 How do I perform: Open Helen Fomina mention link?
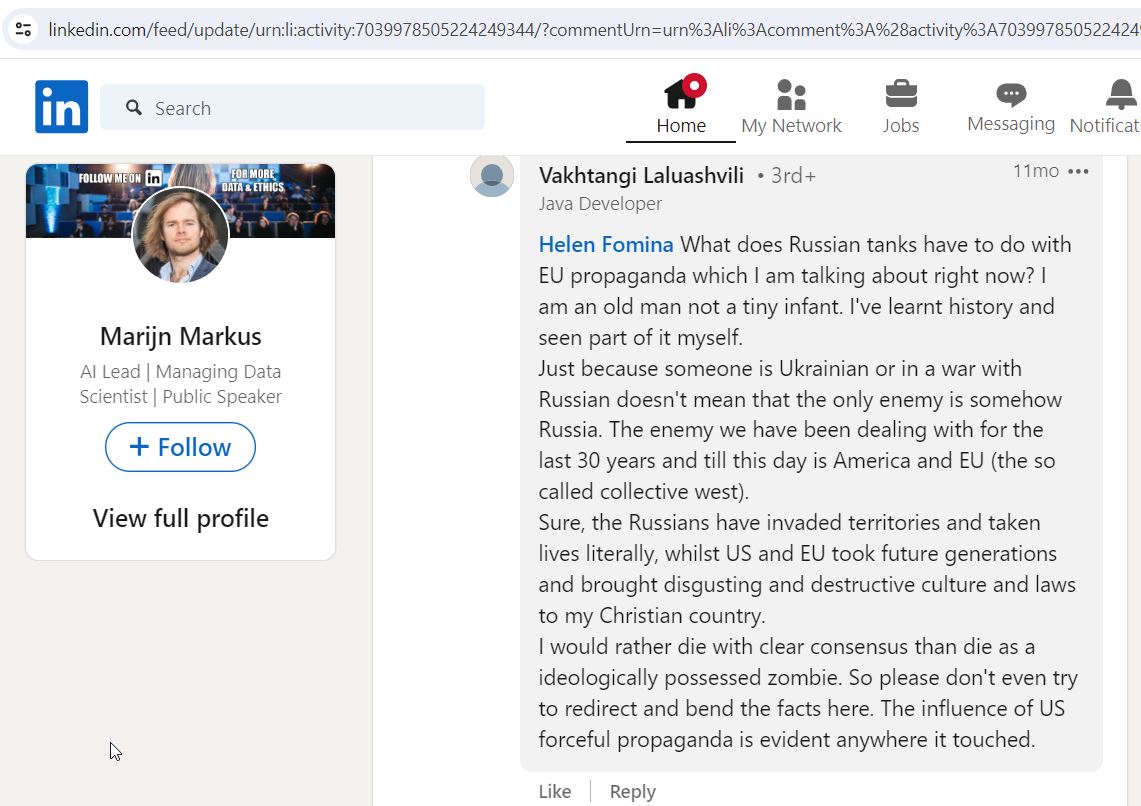(606, 244)
